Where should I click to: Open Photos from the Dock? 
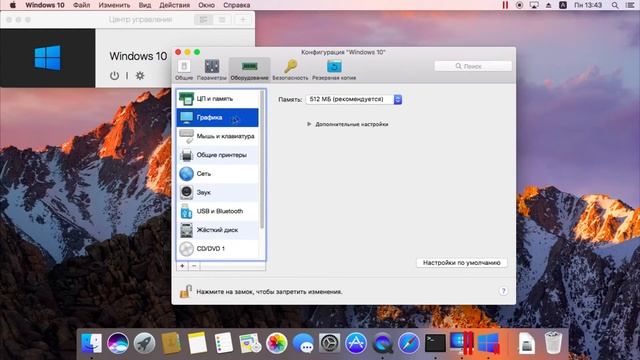[277, 343]
